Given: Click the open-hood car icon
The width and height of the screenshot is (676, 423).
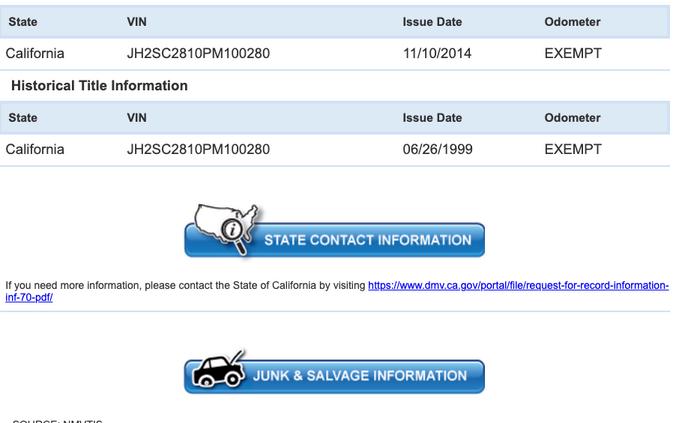Looking at the screenshot, I should pos(219,369).
